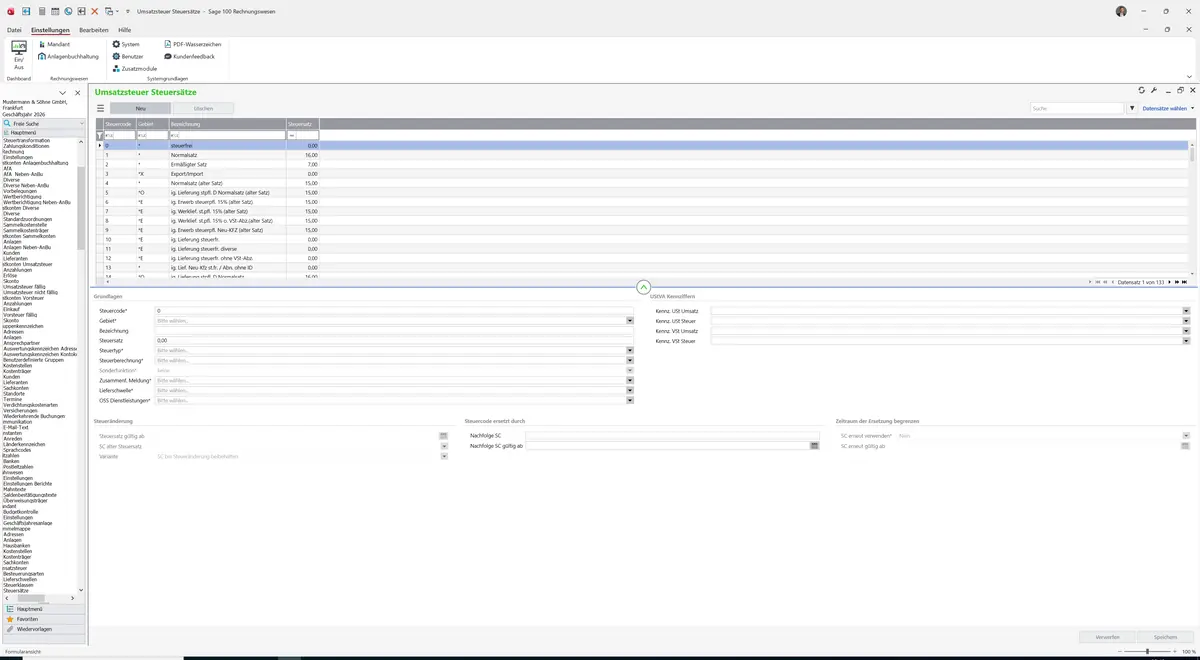
Task: Collapse the table panel with circular chevron
Action: coord(643,287)
